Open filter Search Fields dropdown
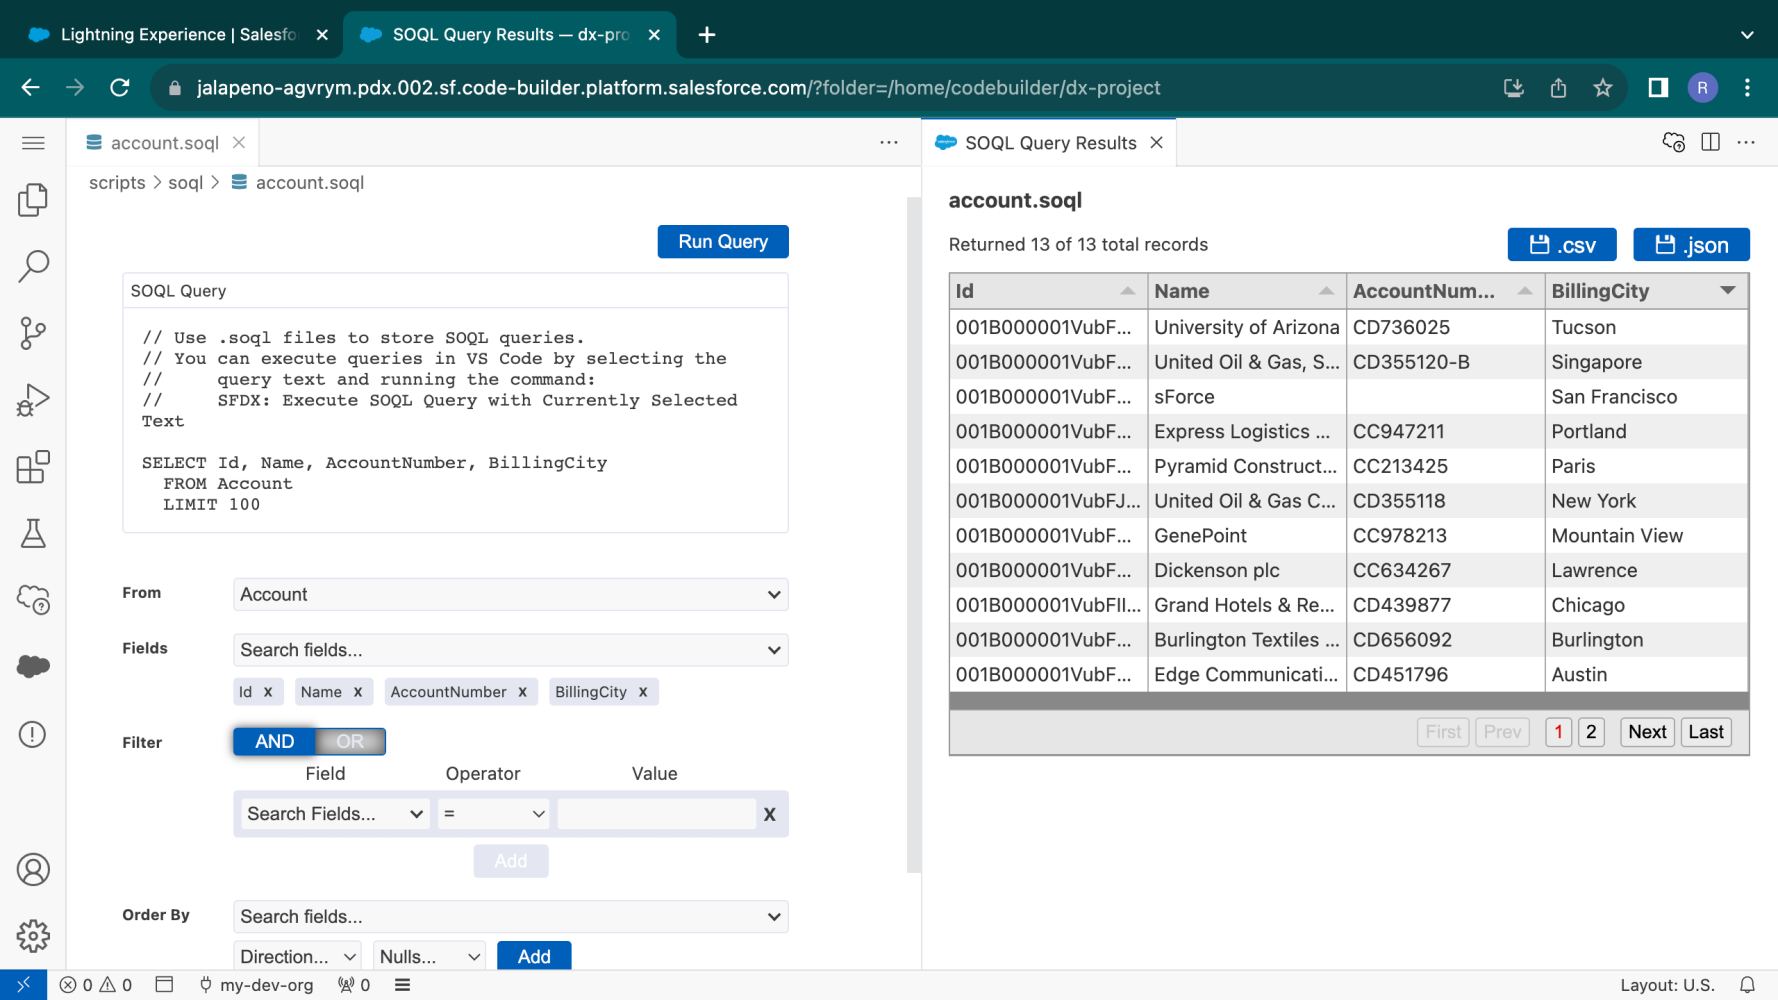Screen dimensions: 1778x1000 pos(335,814)
